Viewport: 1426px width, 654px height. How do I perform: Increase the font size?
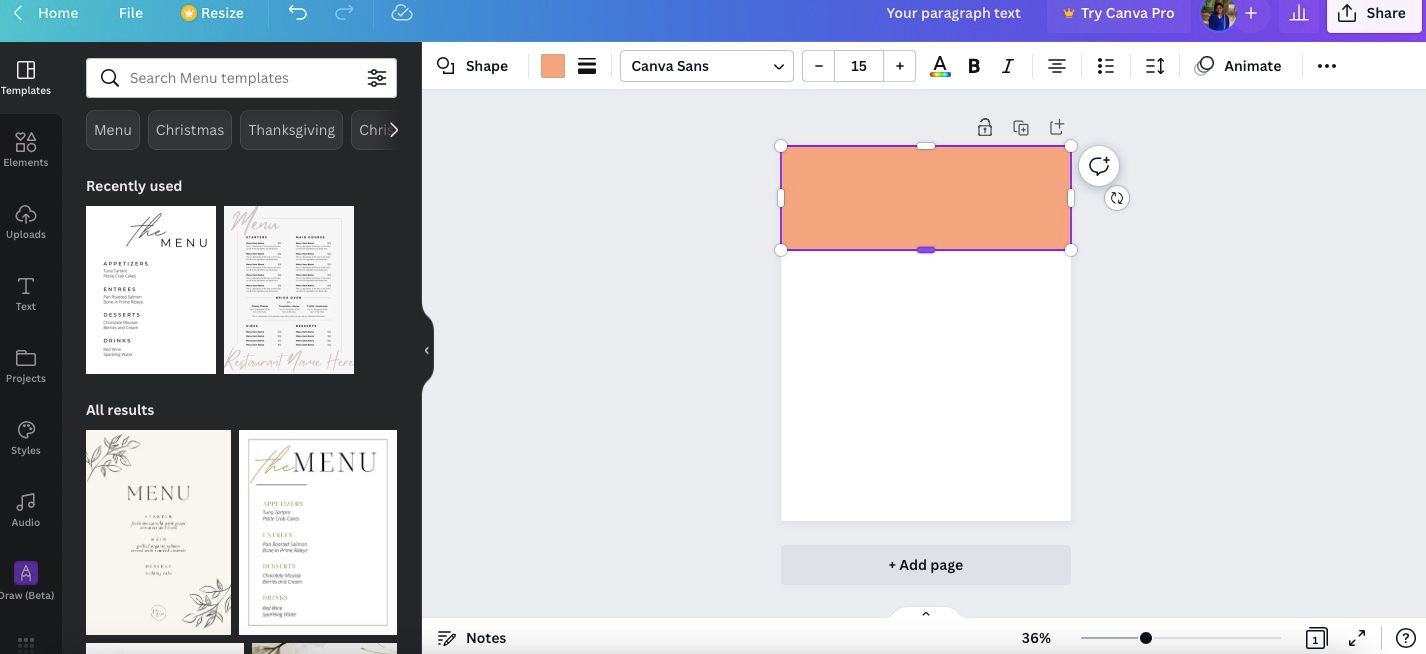tap(900, 66)
